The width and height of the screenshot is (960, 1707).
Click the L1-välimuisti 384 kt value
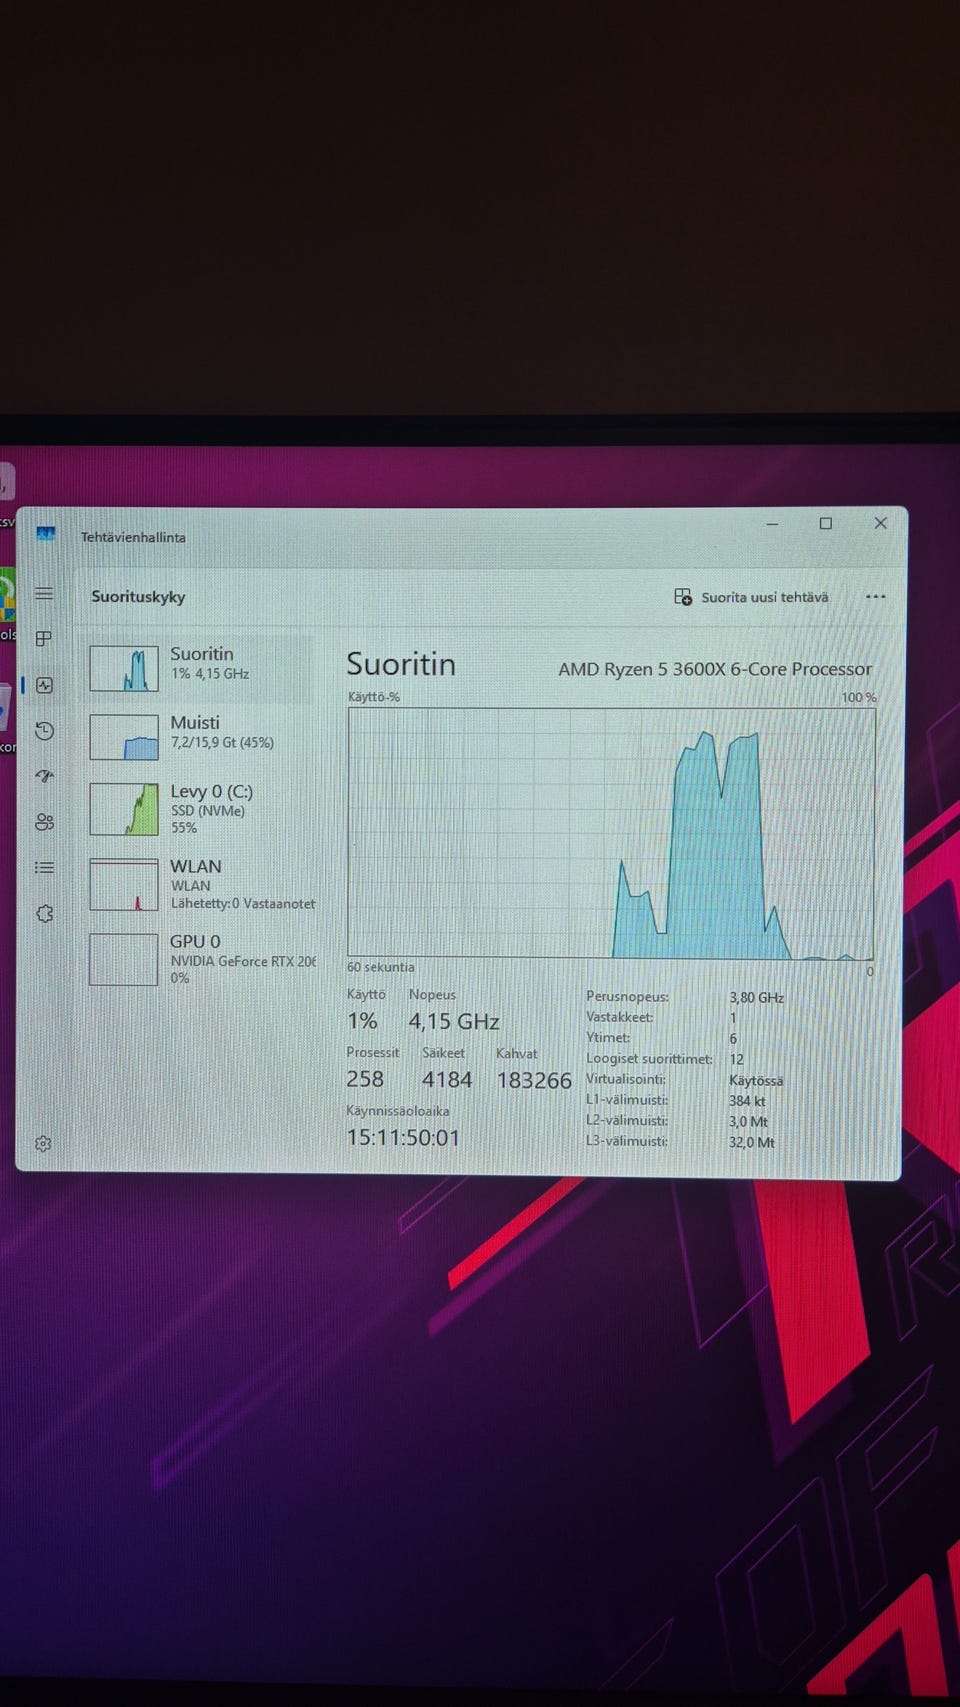(x=747, y=1101)
